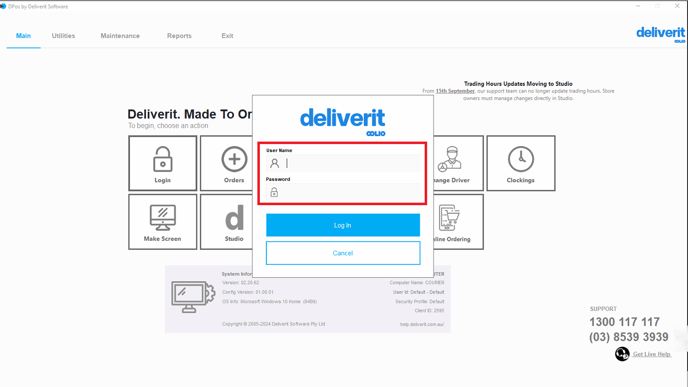Open the Reports tab

pos(179,36)
